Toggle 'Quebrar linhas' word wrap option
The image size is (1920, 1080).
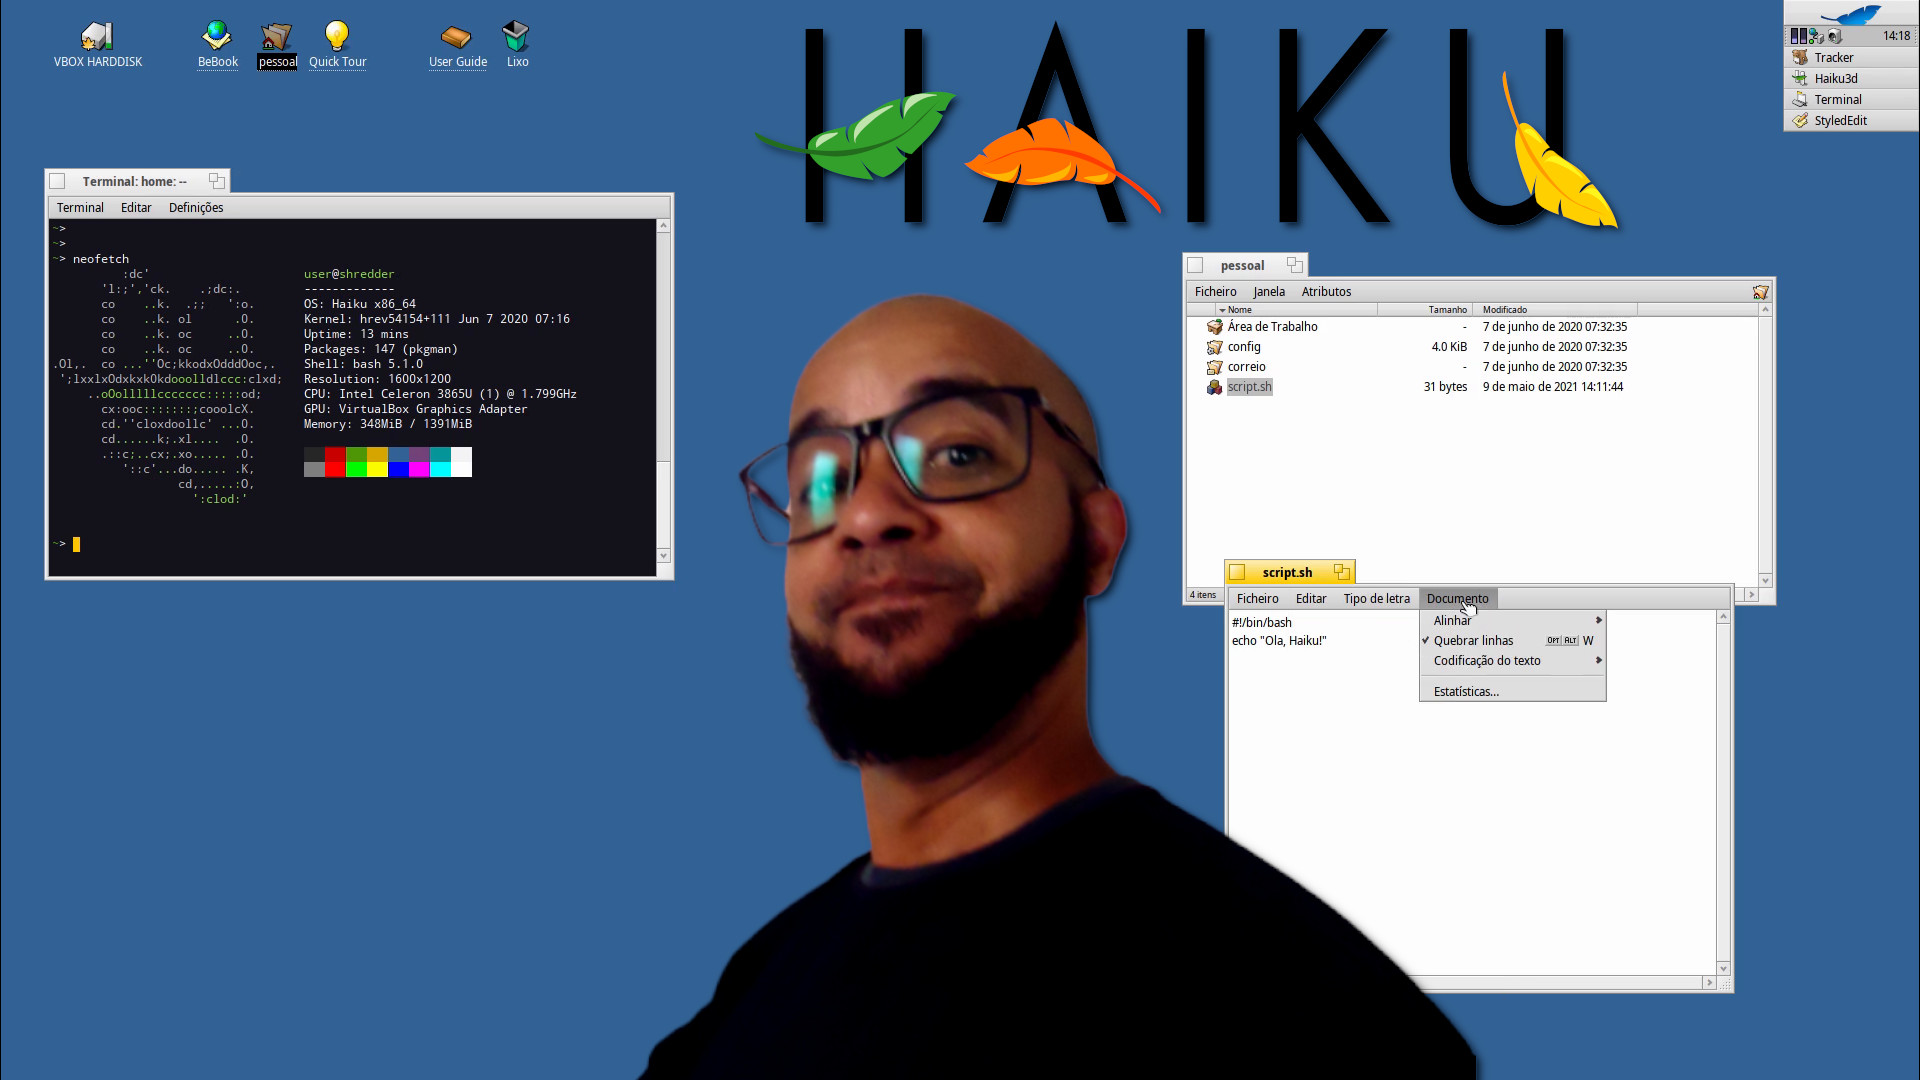[x=1474, y=640]
